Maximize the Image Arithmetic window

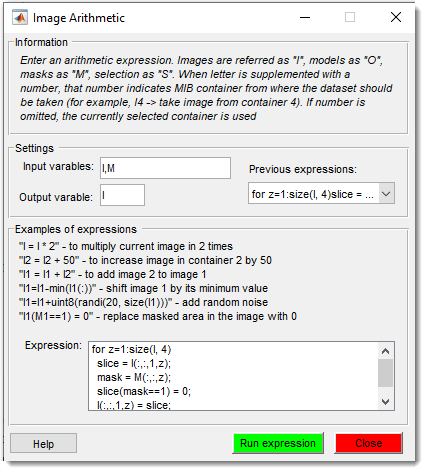(350, 17)
